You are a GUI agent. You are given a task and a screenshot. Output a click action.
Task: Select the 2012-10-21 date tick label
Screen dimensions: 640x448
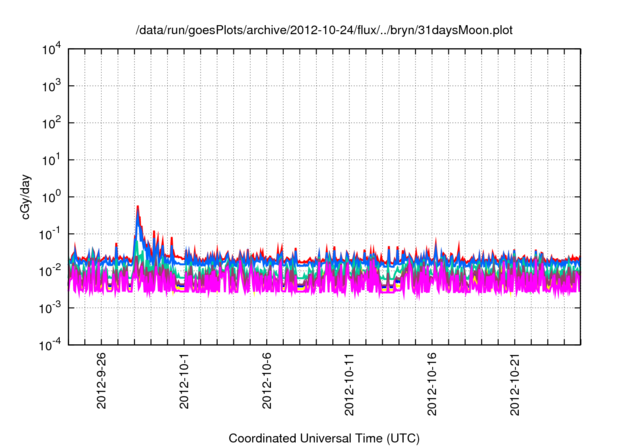click(x=516, y=384)
